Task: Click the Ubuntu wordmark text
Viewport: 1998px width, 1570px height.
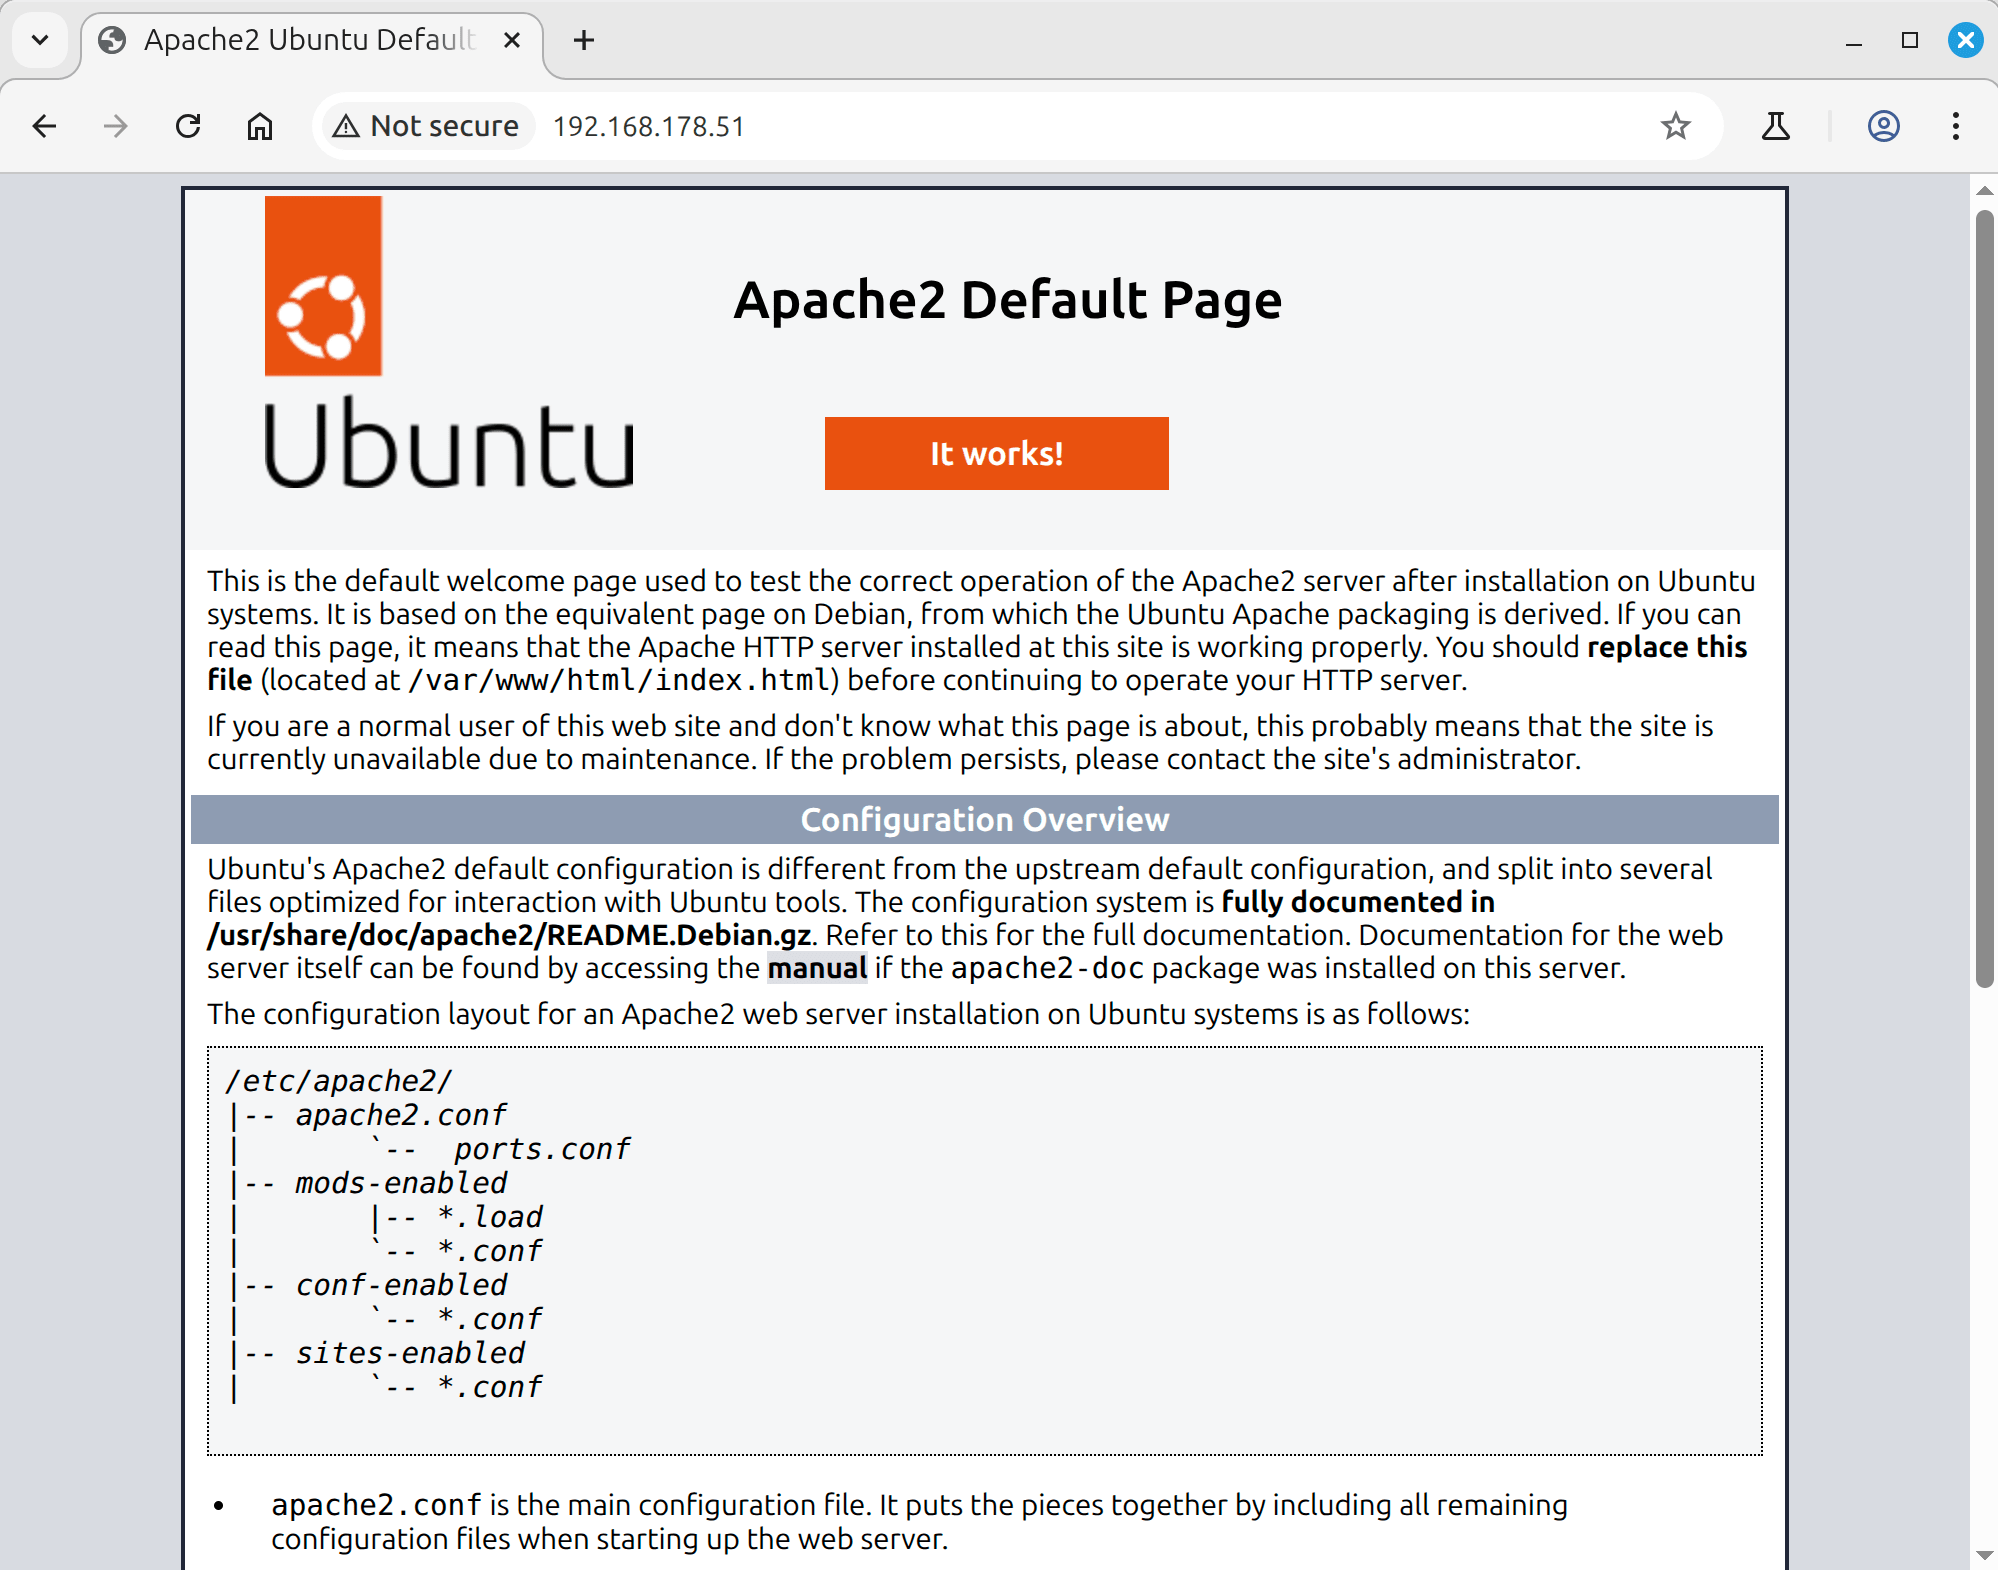Action: (449, 442)
